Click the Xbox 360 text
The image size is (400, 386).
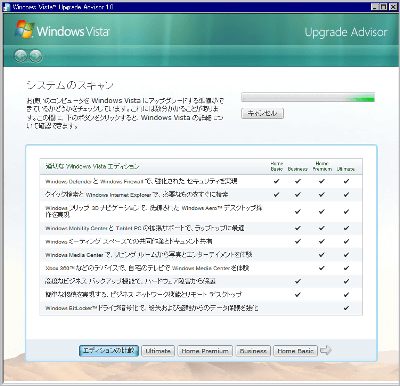pyautogui.click(x=60, y=268)
